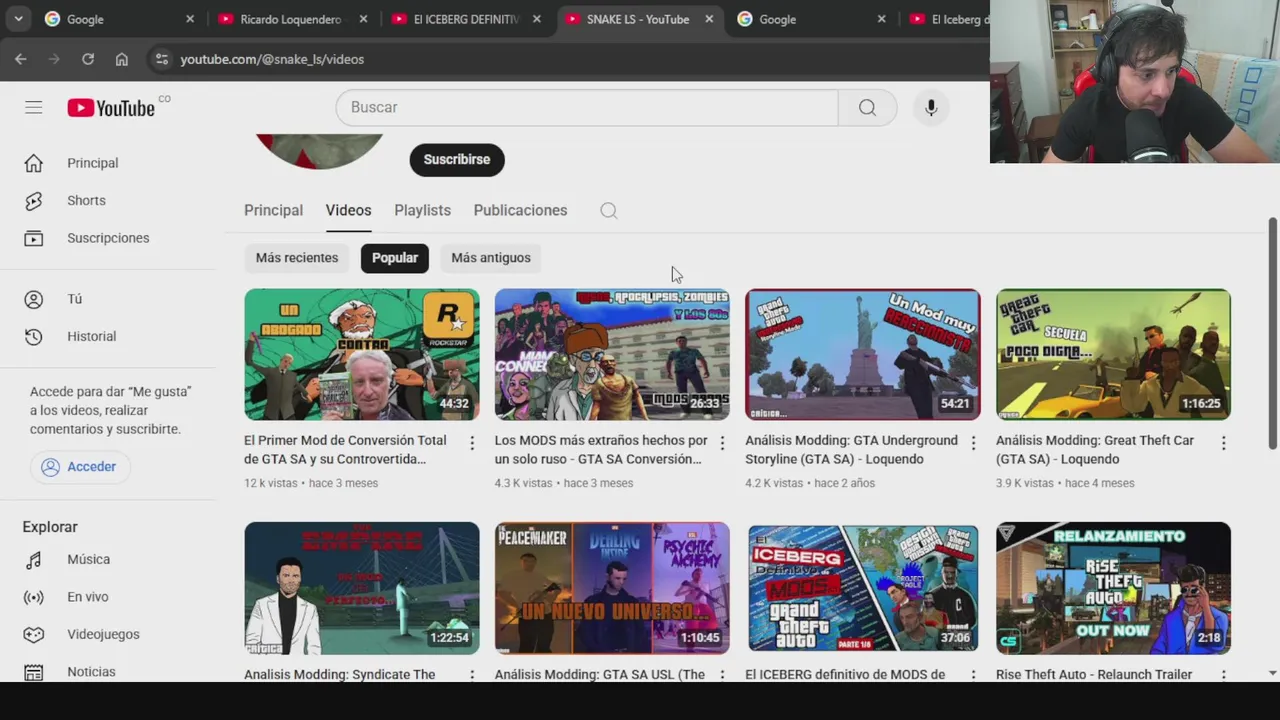Open the 44:32 video thumbnail

point(362,354)
